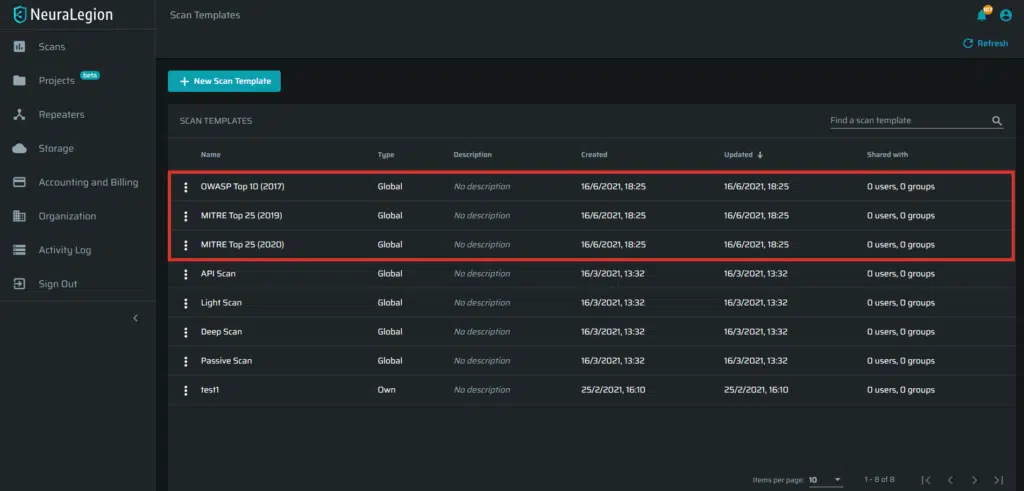Open actions menu for MITRE Top 25 (2020)
Viewport: 1024px width, 491px height.
tap(185, 245)
